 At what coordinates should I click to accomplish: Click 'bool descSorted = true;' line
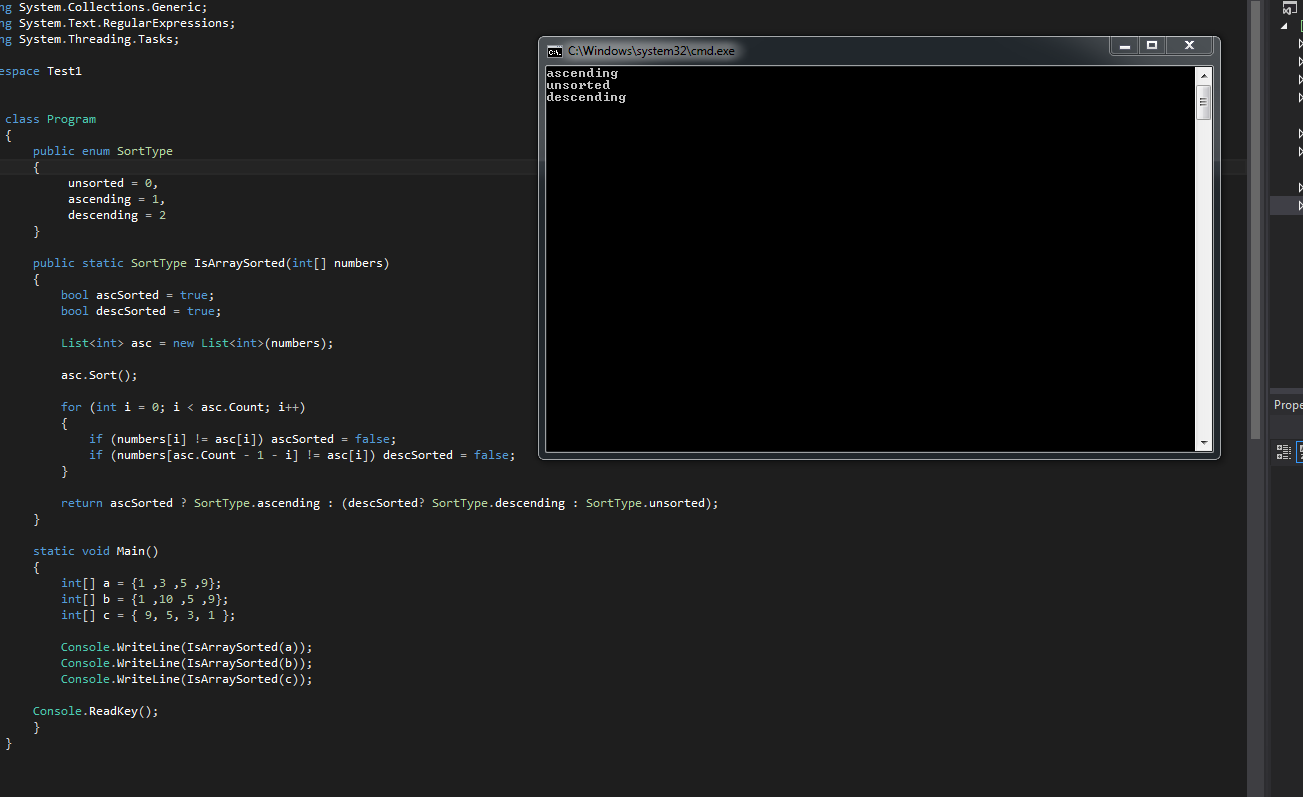coord(141,311)
